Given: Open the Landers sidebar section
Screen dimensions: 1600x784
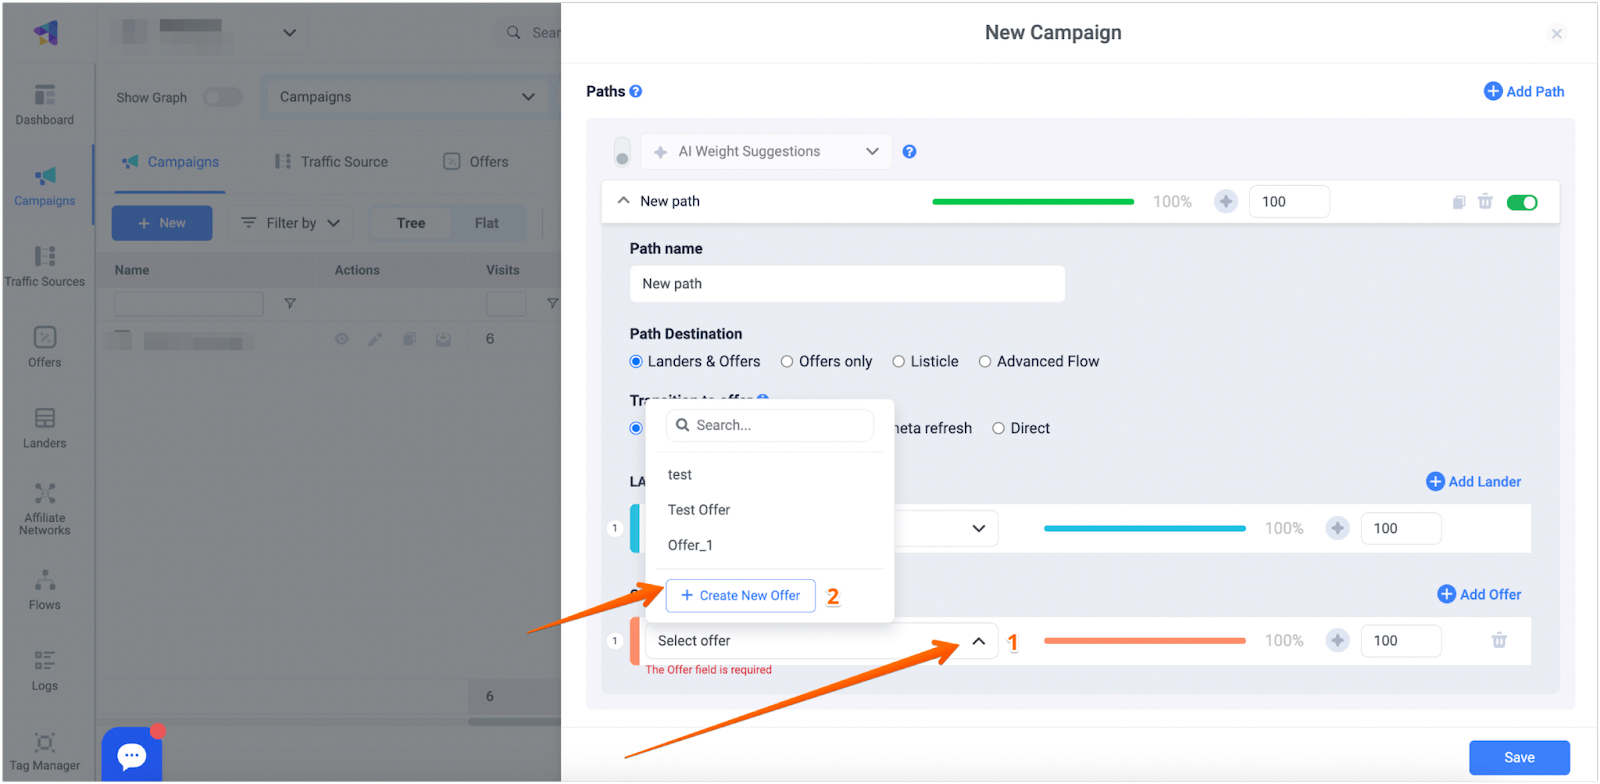Looking at the screenshot, I should point(45,428).
